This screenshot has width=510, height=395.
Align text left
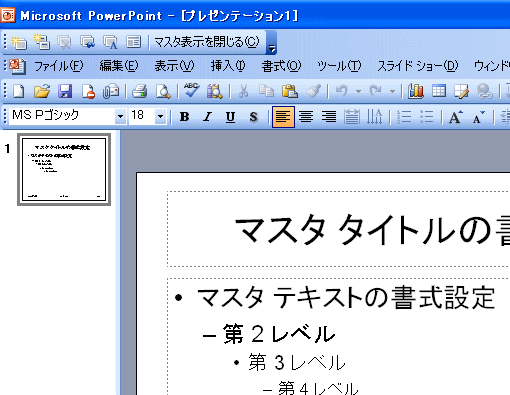[283, 117]
